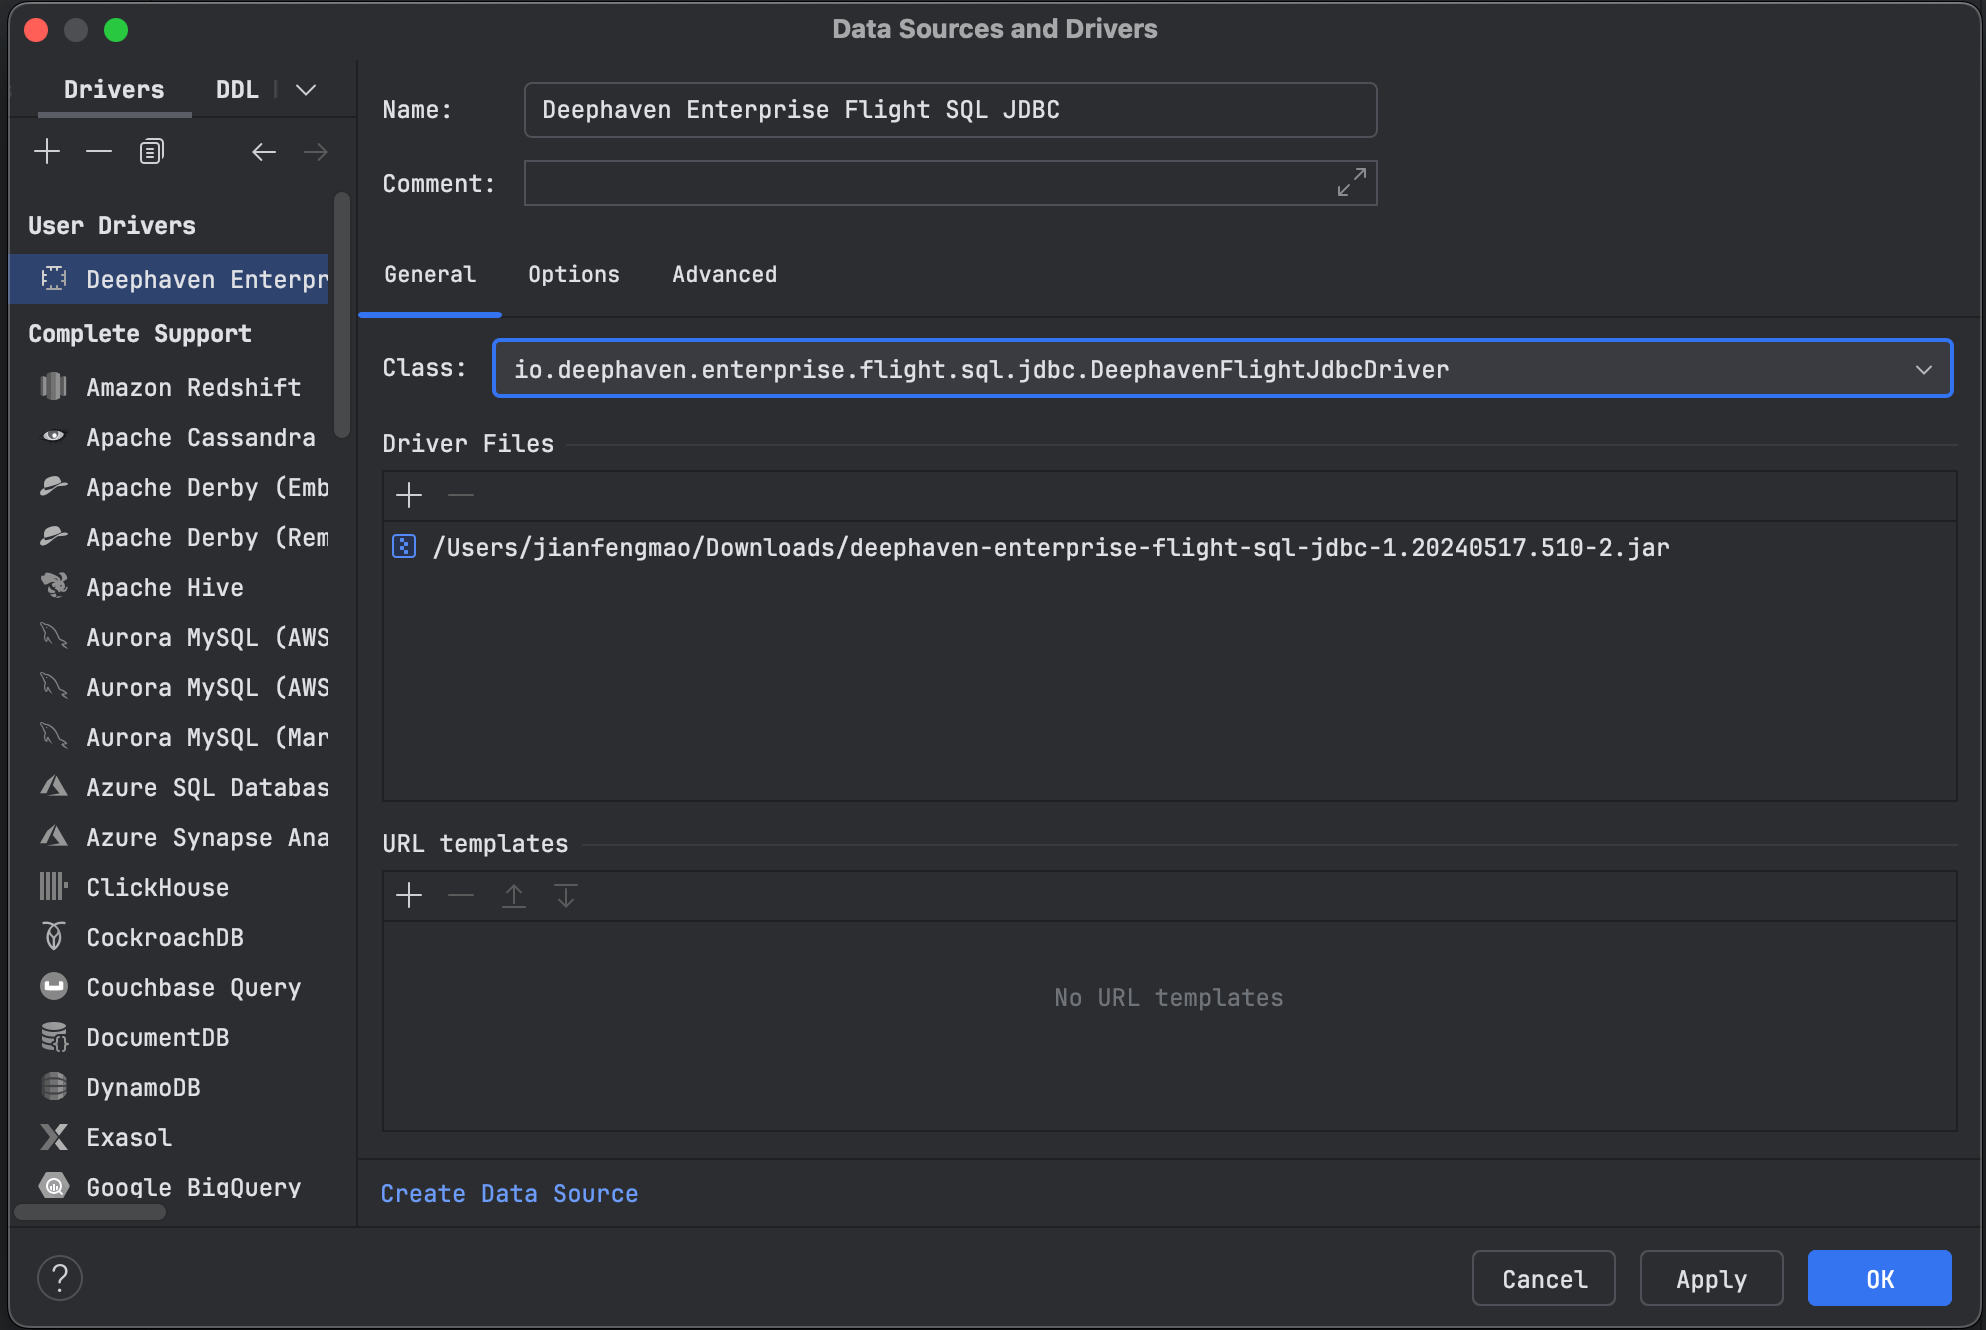The width and height of the screenshot is (1986, 1330).
Task: Add a new URL template
Action: 409,895
